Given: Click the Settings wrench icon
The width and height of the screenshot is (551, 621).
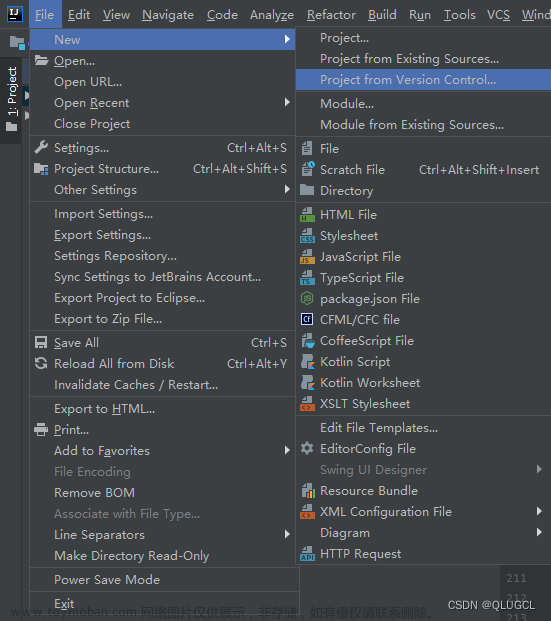Looking at the screenshot, I should click(41, 147).
